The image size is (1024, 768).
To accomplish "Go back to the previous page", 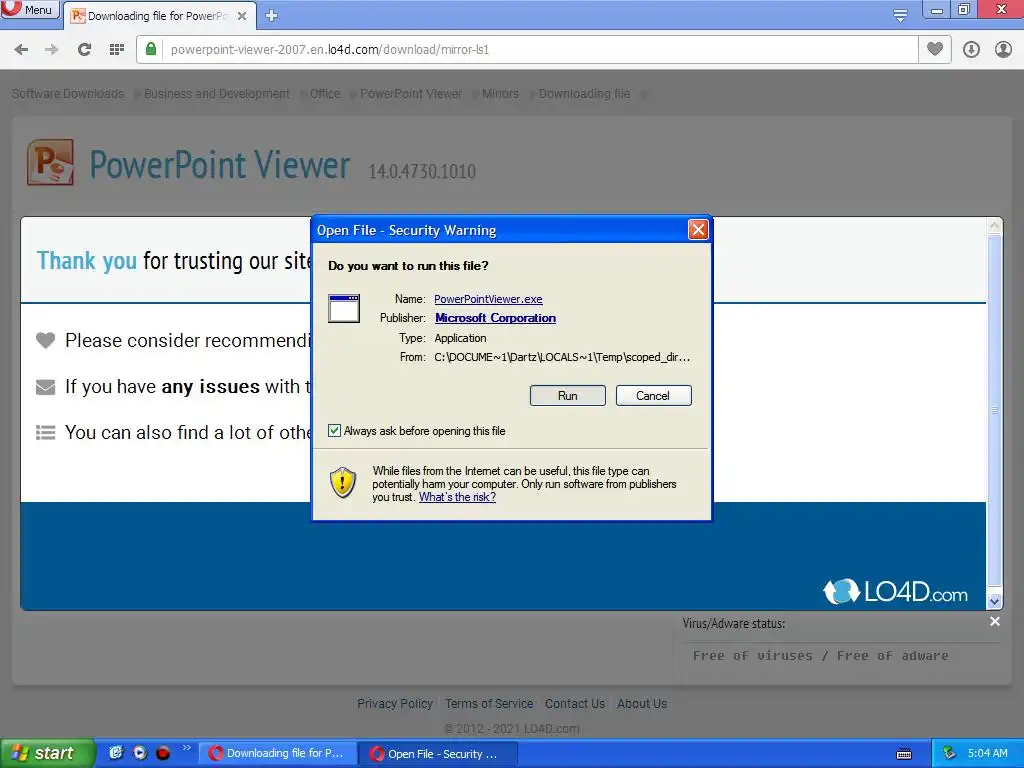I will click(x=21, y=50).
